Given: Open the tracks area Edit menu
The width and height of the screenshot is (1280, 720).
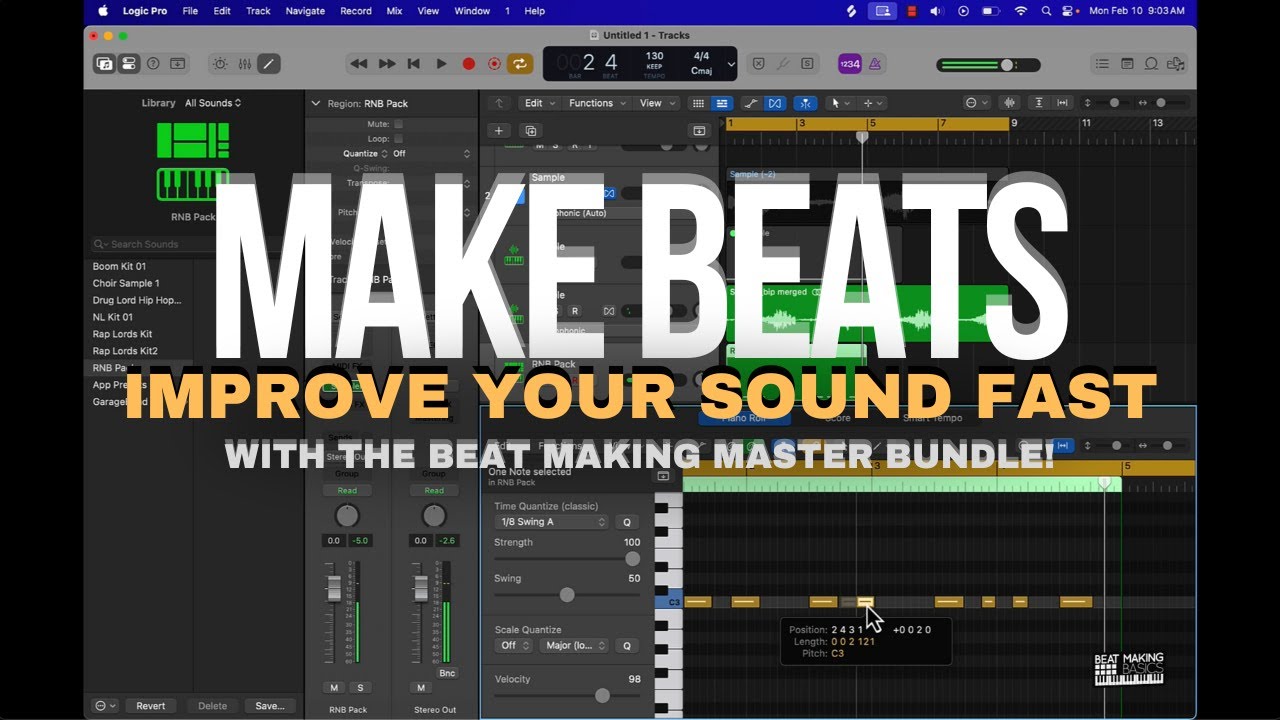Looking at the screenshot, I should (539, 103).
